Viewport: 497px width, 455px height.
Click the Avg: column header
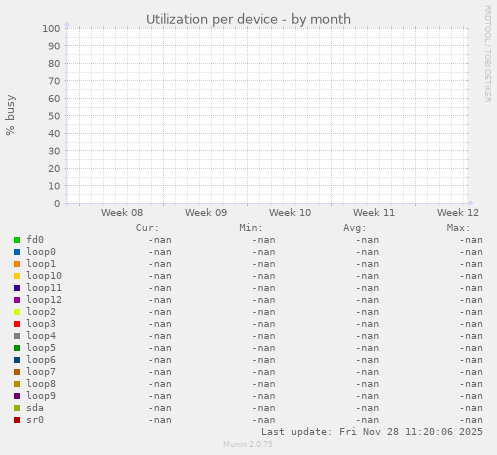(x=355, y=228)
